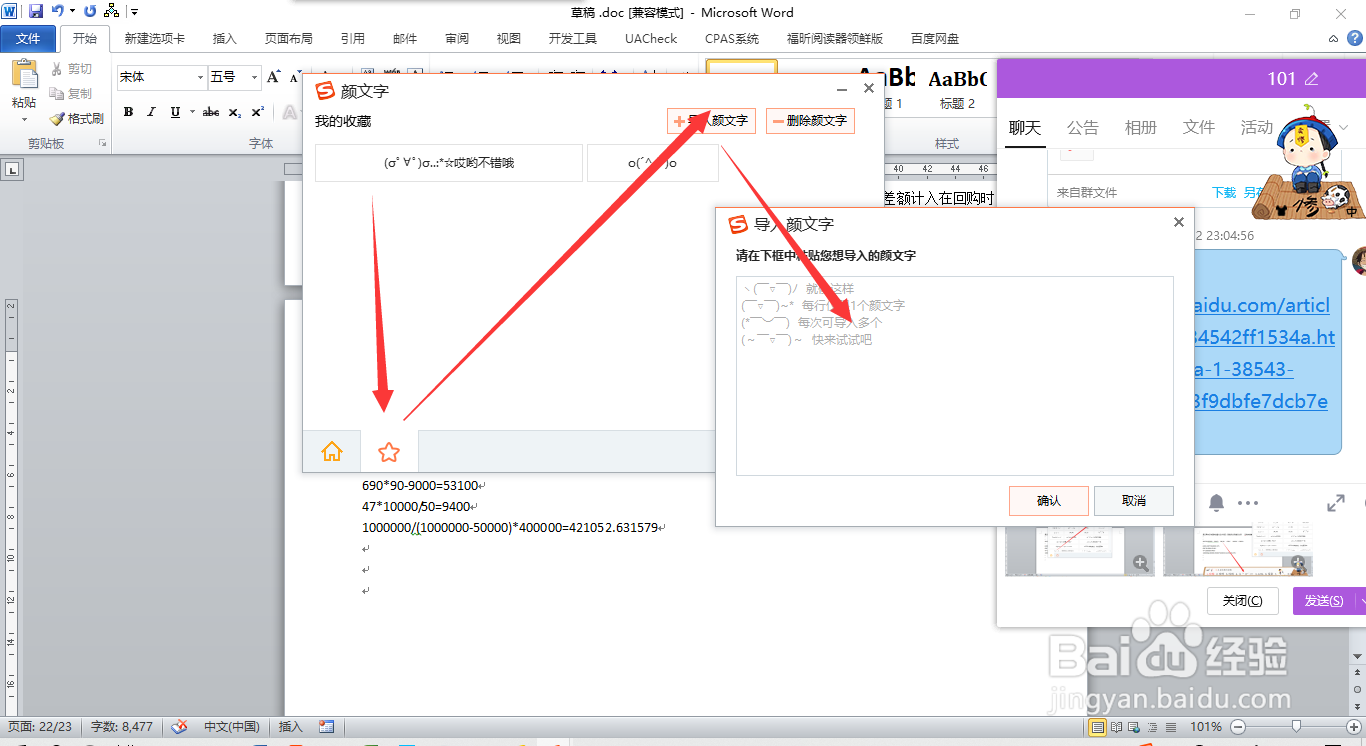Toggle bold formatting
The height and width of the screenshot is (746, 1366).
tap(127, 112)
